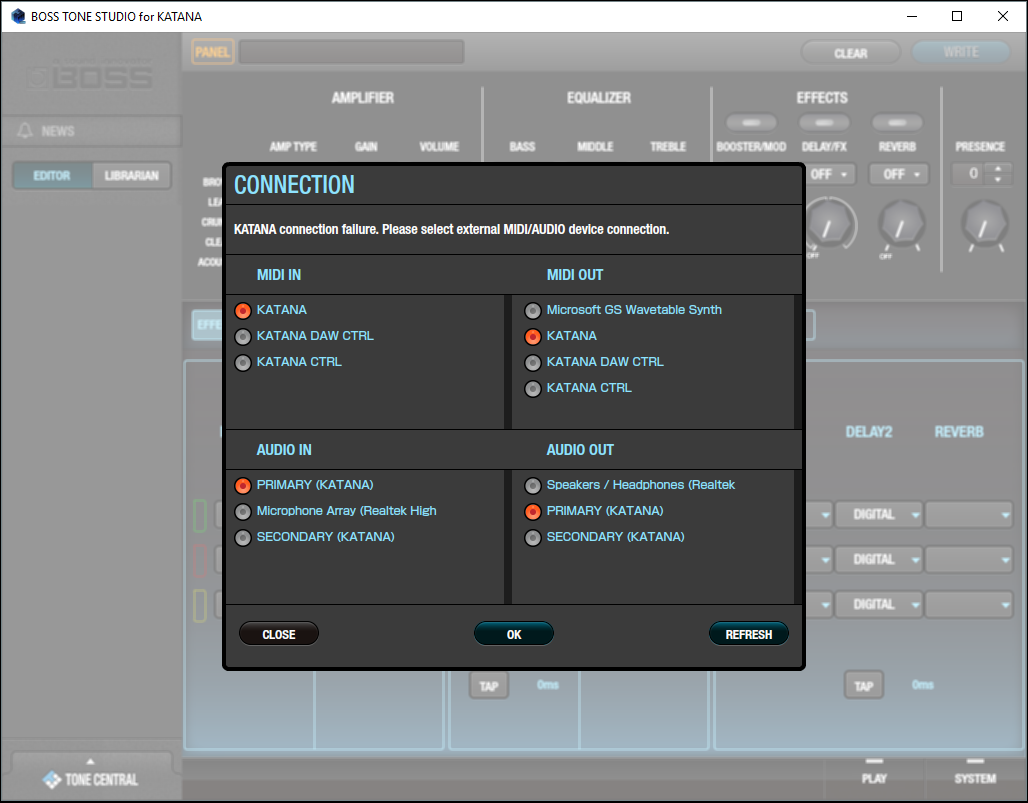Click the BOSS logo
The image size is (1028, 803).
click(91, 75)
